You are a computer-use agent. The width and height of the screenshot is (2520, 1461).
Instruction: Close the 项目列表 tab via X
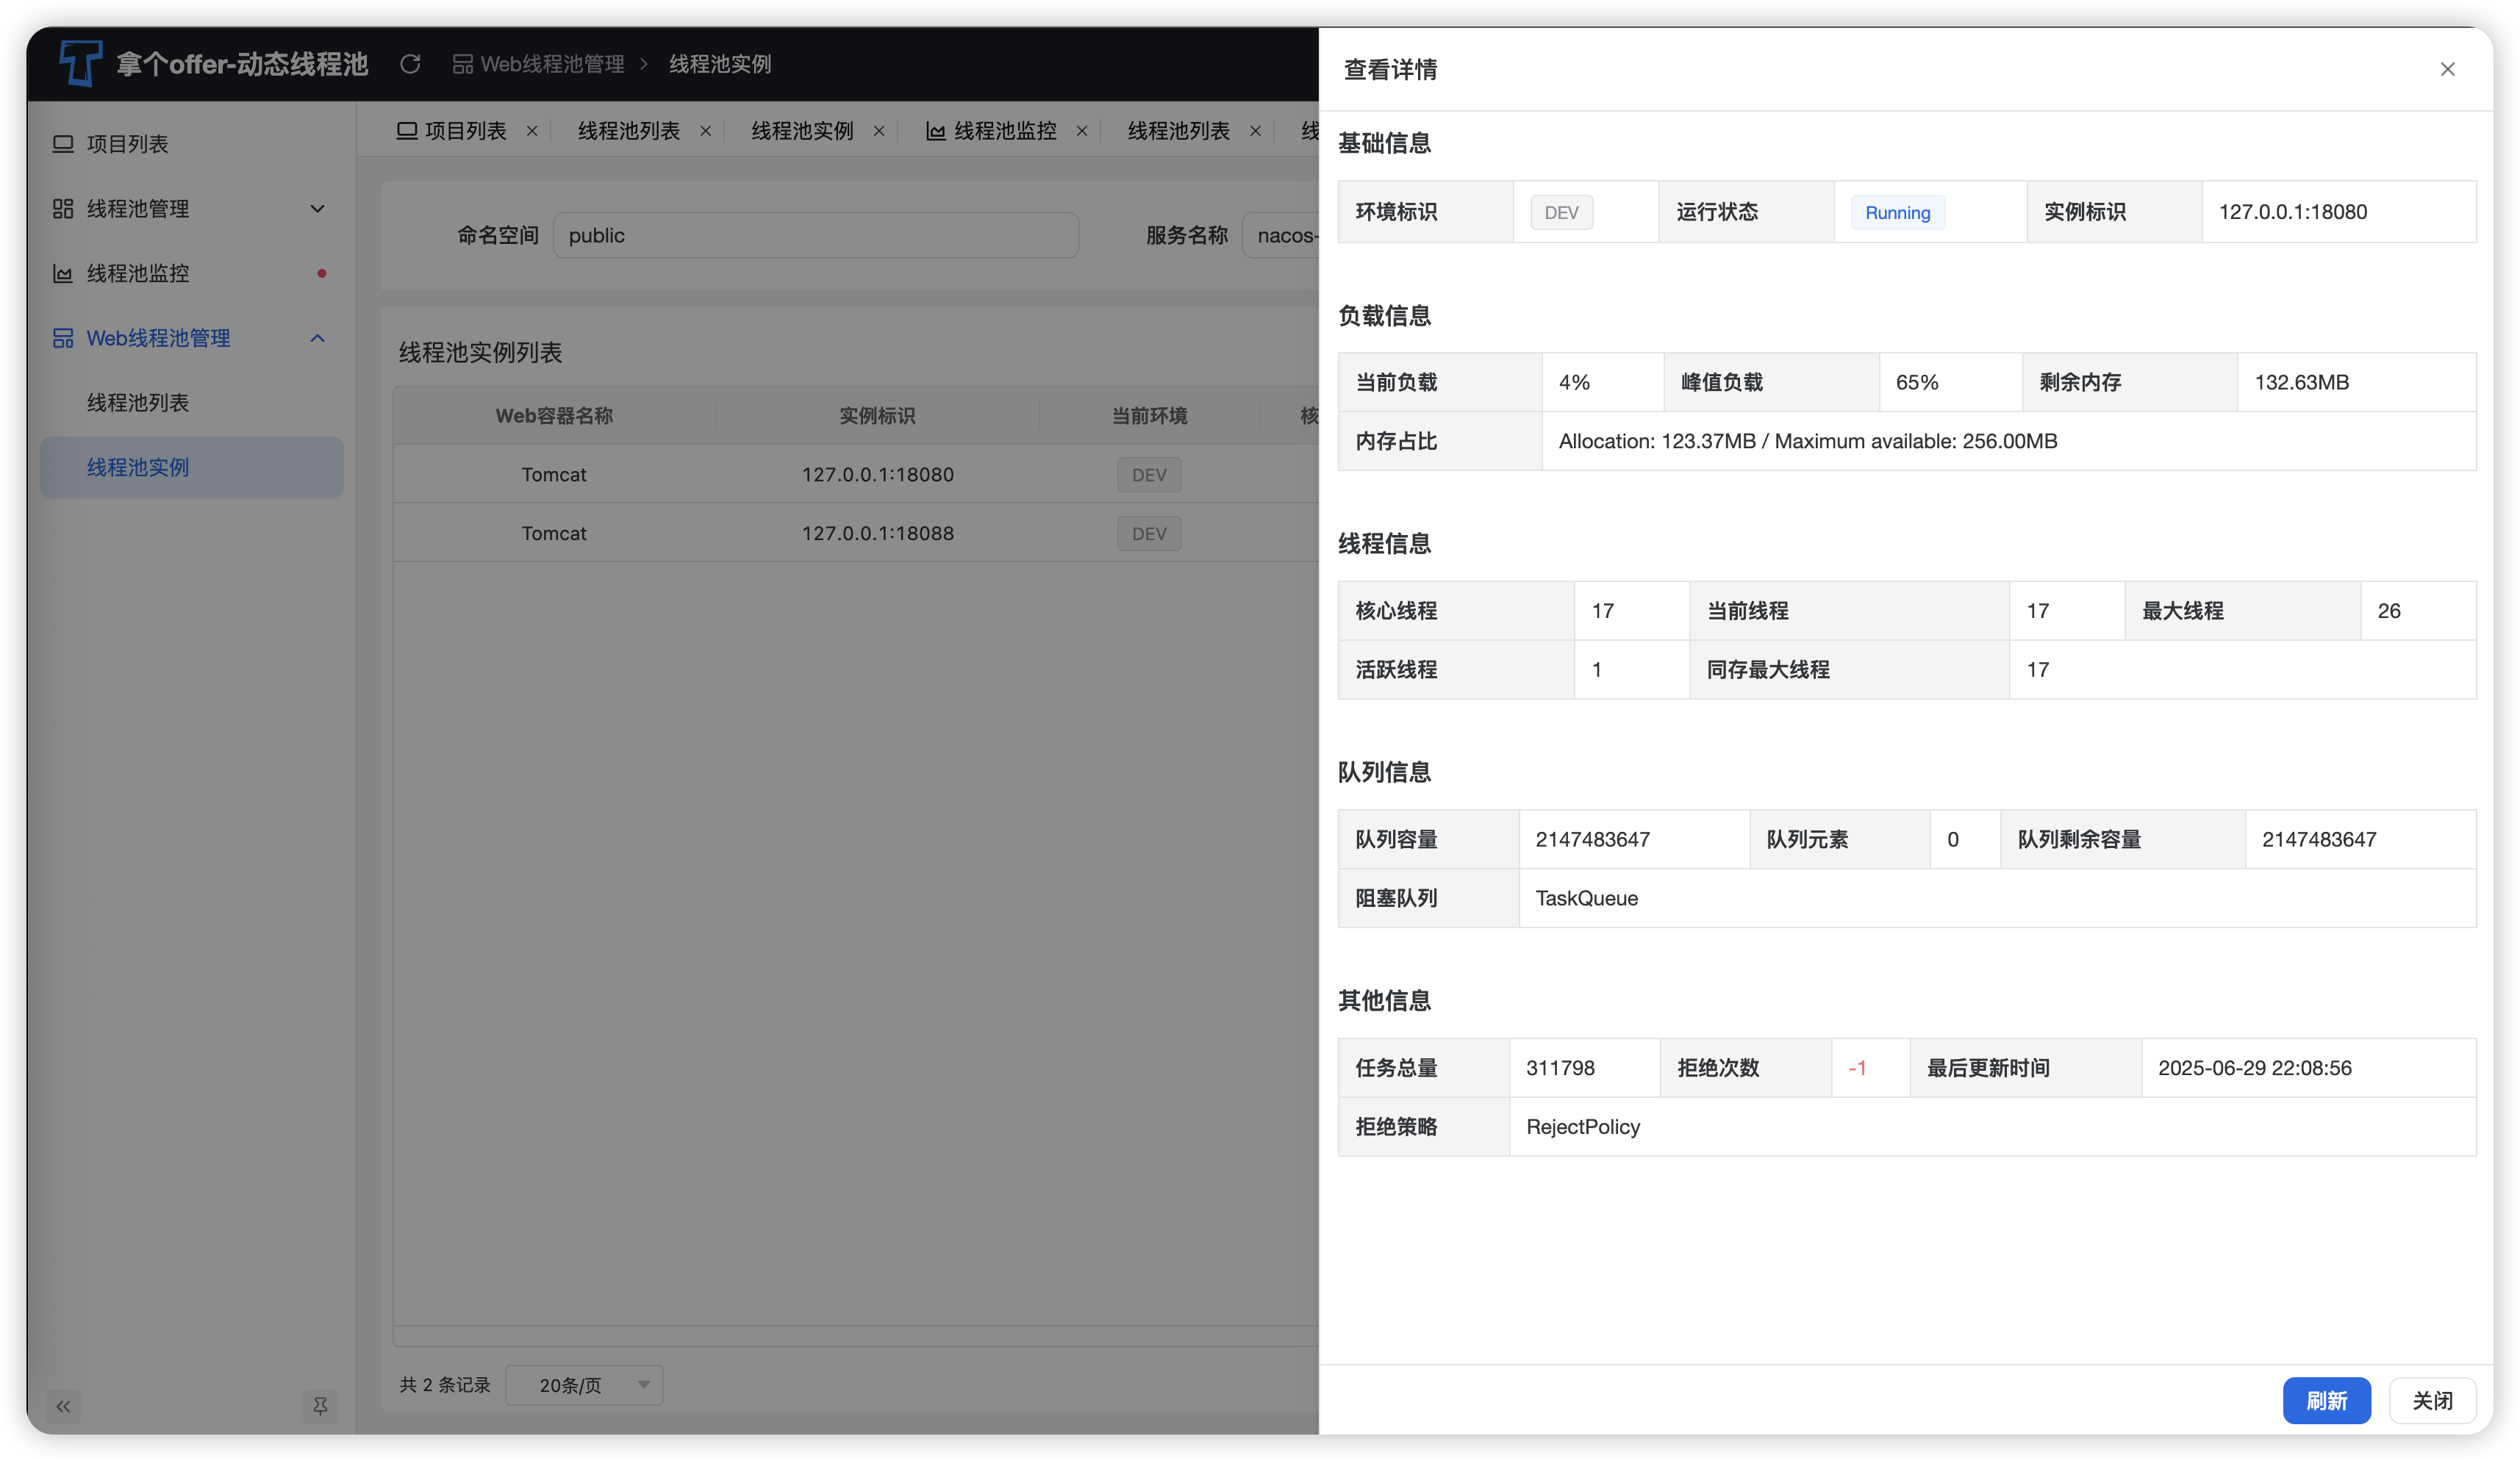532,131
